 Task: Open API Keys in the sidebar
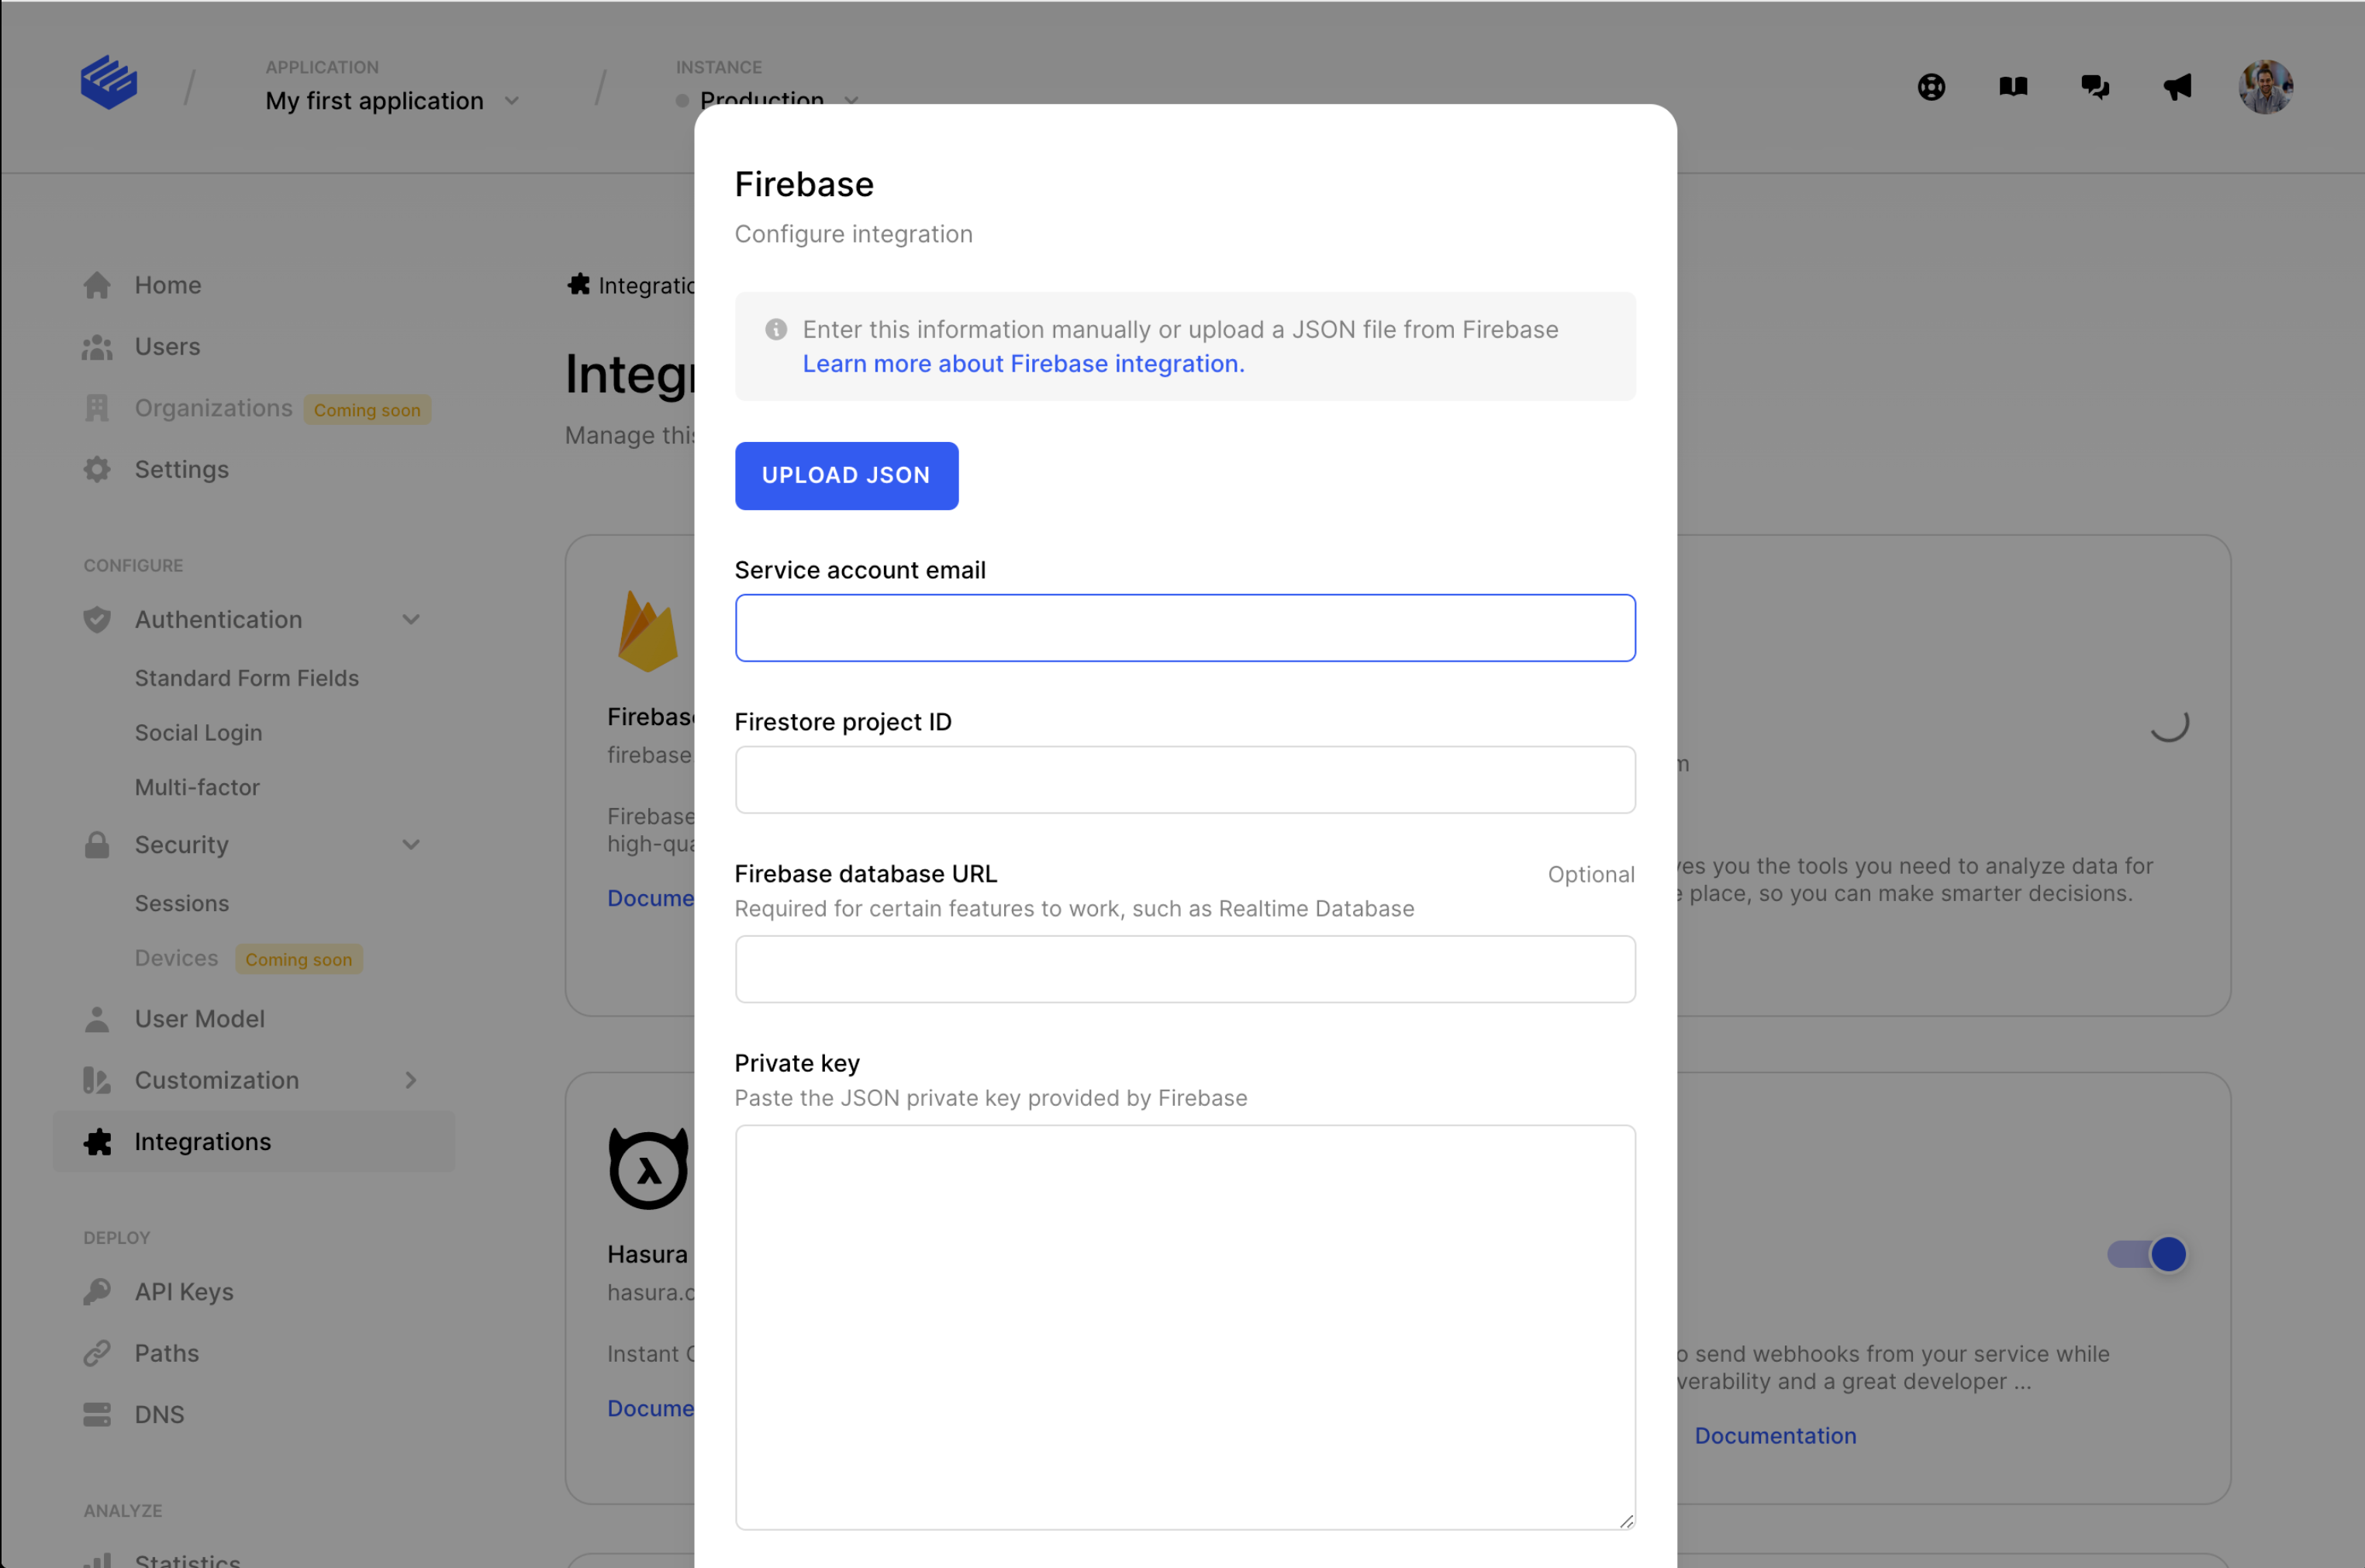point(184,1292)
